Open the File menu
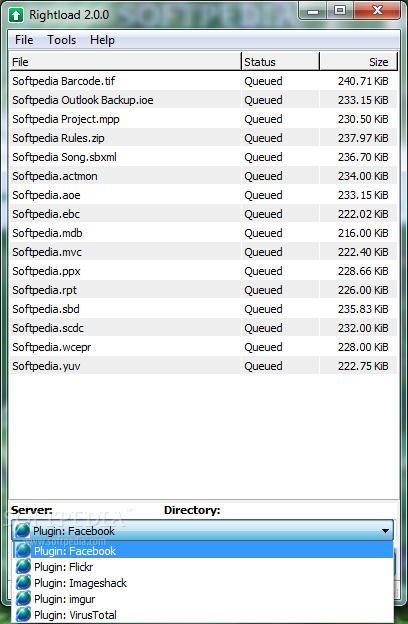 pos(24,40)
